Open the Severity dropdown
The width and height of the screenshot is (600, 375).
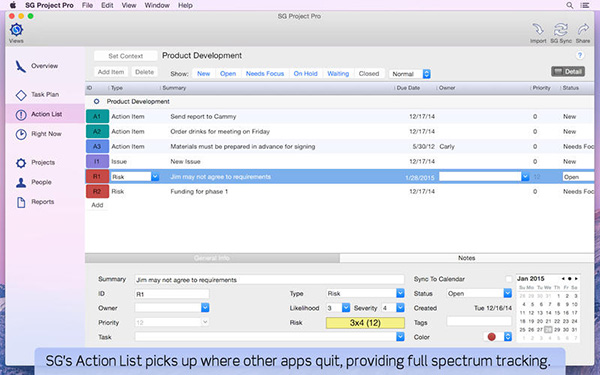click(400, 308)
